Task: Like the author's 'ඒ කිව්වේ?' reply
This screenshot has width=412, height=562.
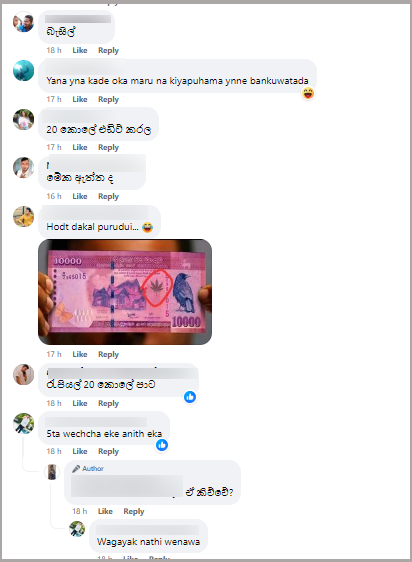Action: [105, 511]
